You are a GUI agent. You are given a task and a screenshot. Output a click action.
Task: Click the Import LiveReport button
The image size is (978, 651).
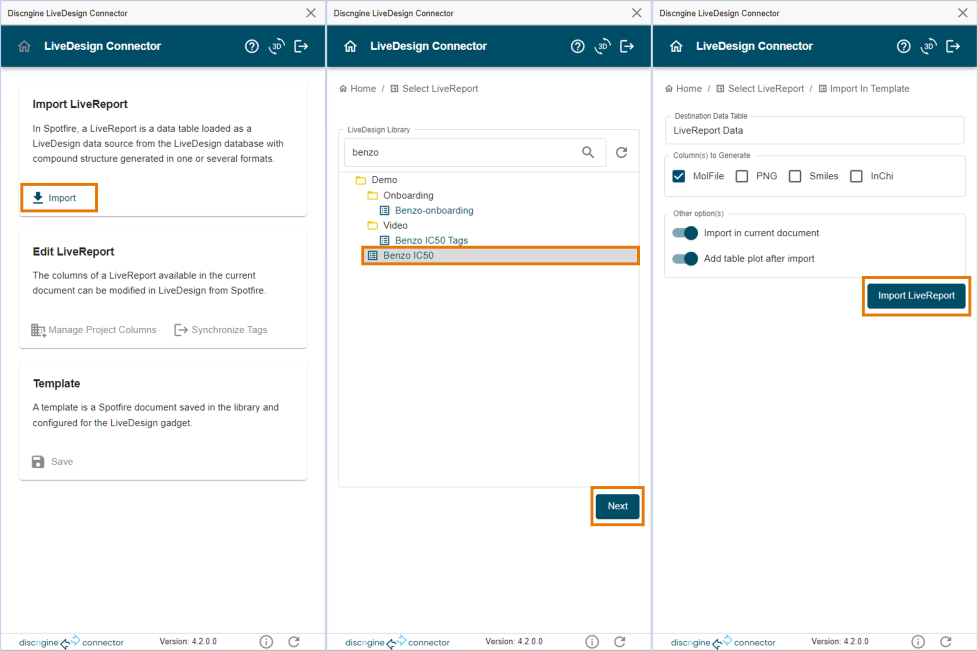click(916, 296)
